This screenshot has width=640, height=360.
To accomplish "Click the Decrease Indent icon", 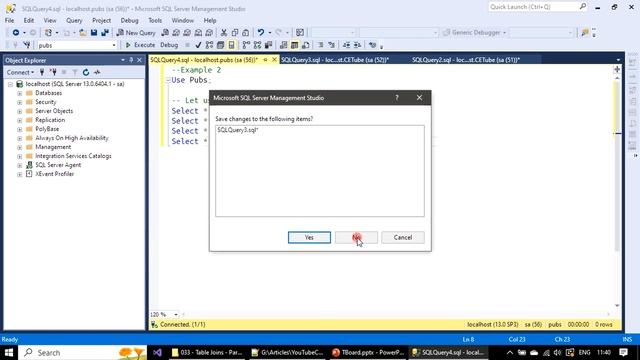I will (x=347, y=45).
